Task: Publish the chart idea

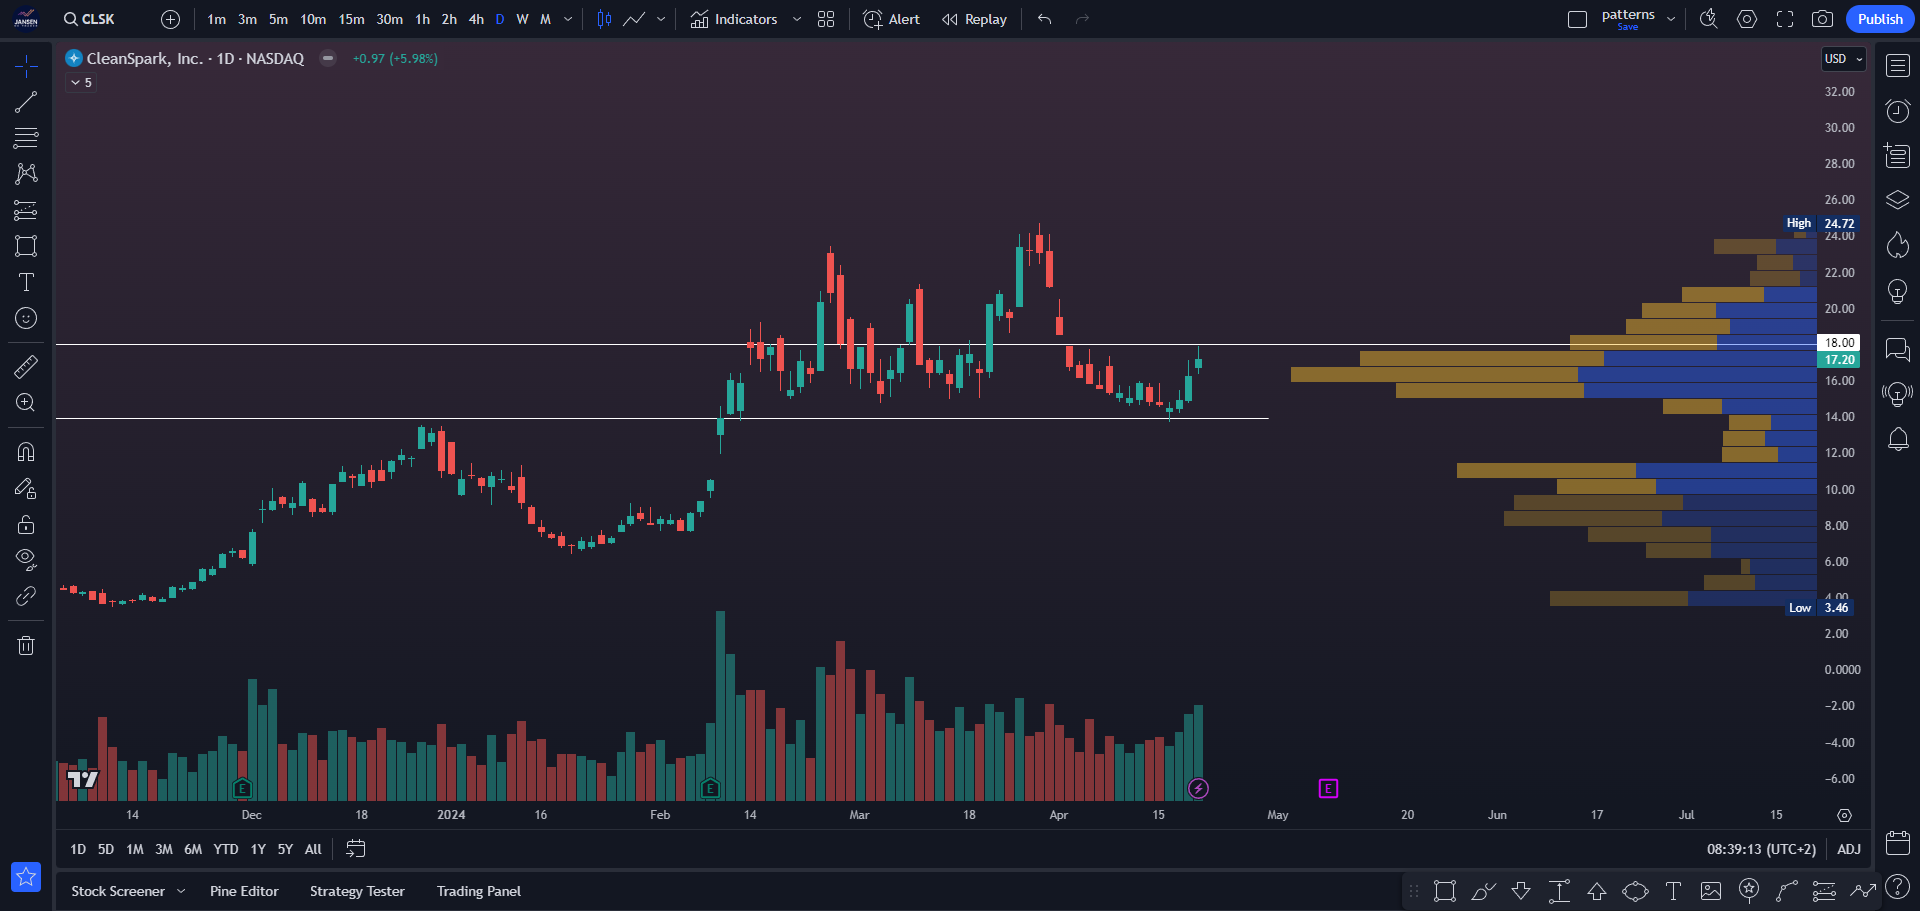Action: pyautogui.click(x=1880, y=19)
